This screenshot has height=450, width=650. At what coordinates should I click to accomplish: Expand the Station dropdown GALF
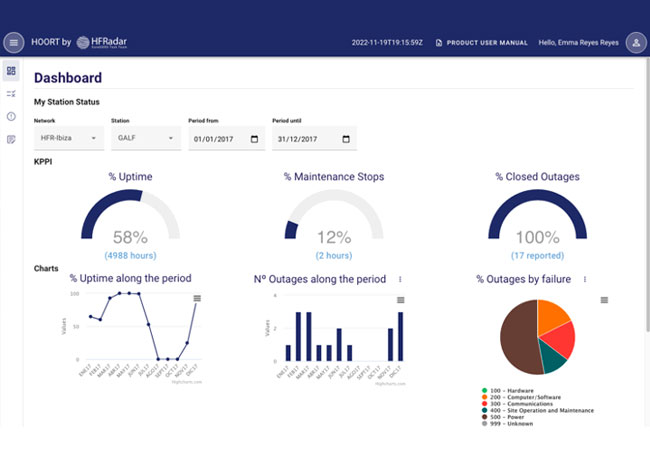[x=146, y=138]
